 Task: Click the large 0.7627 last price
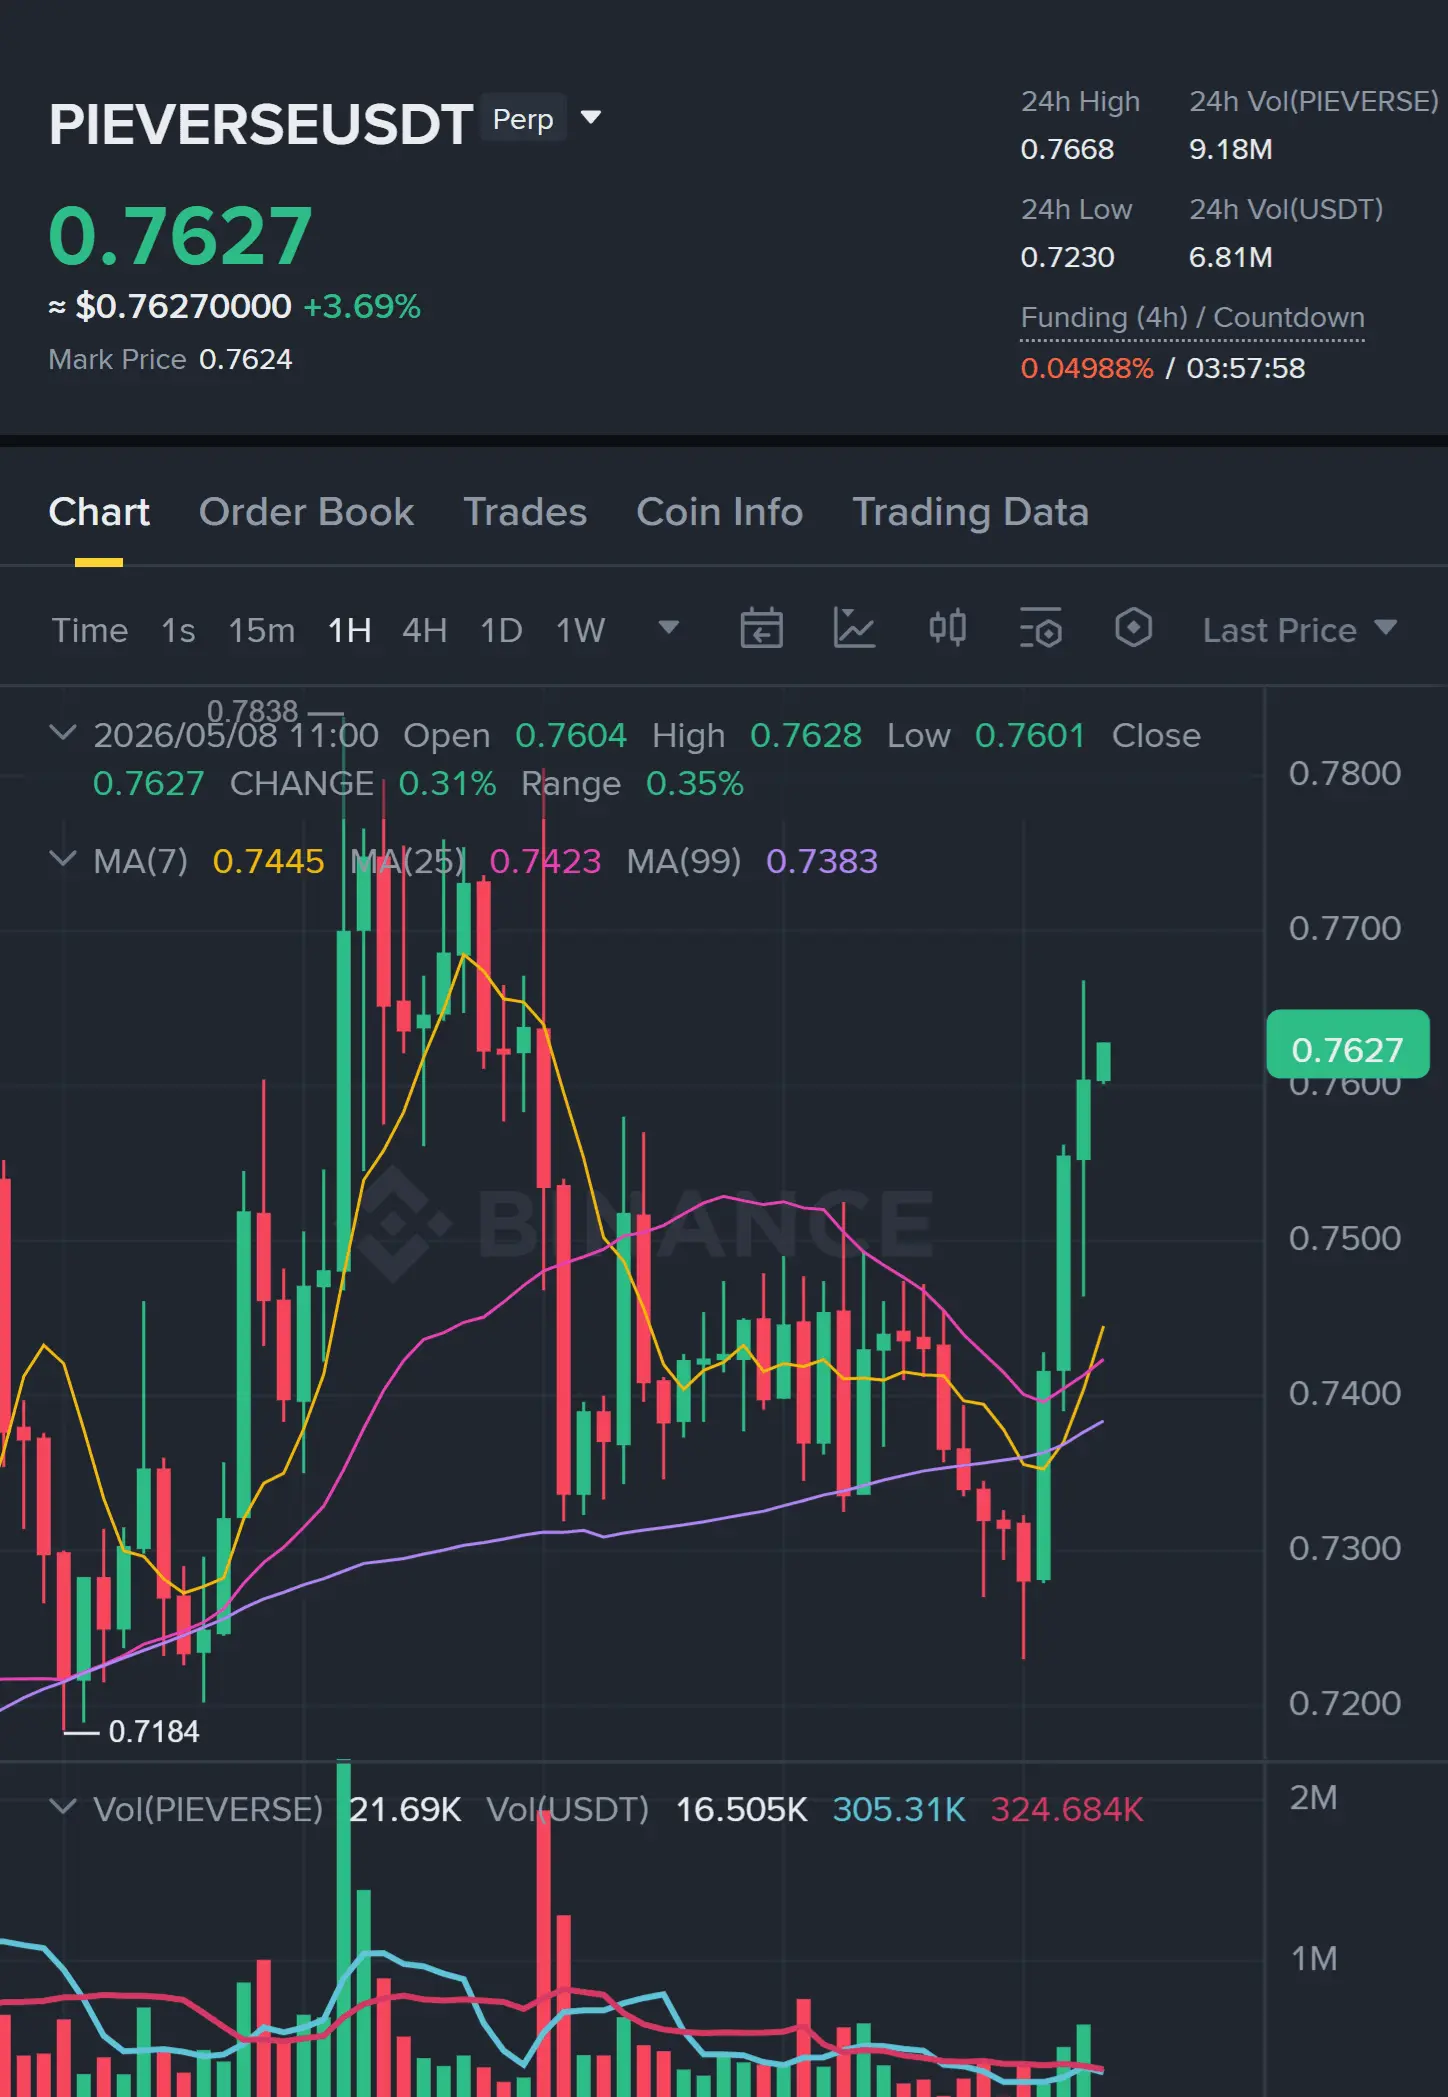[x=181, y=236]
